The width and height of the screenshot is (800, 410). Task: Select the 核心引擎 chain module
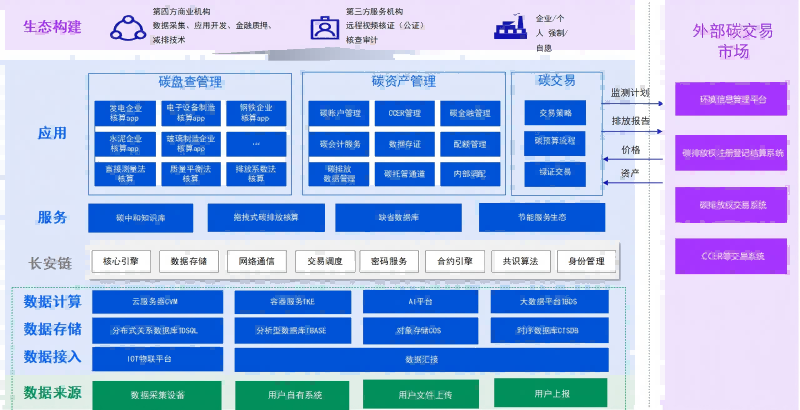click(x=120, y=261)
